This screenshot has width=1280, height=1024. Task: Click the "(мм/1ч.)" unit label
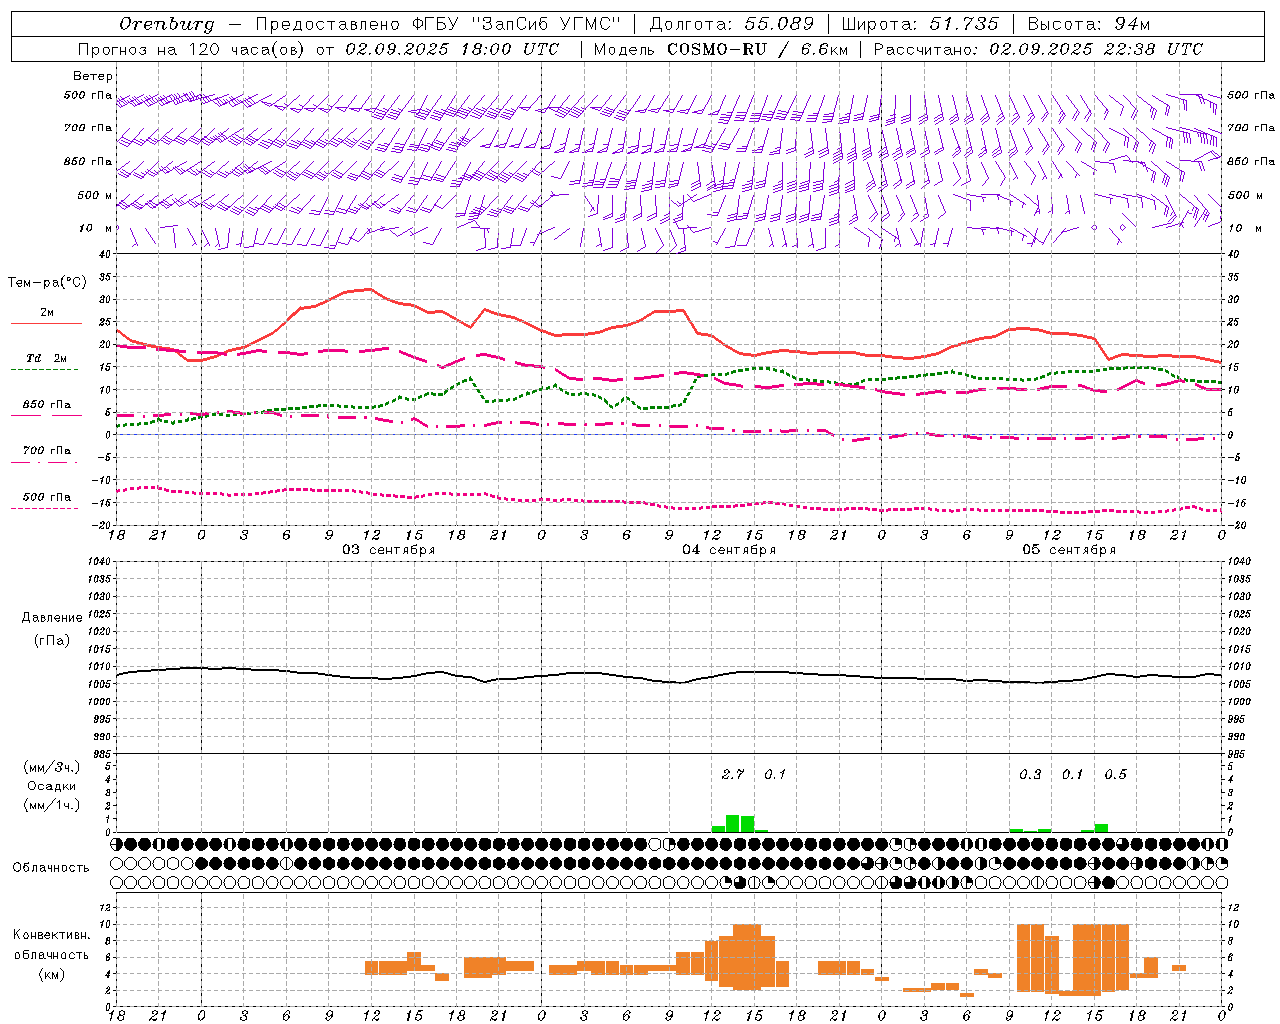(x=52, y=805)
